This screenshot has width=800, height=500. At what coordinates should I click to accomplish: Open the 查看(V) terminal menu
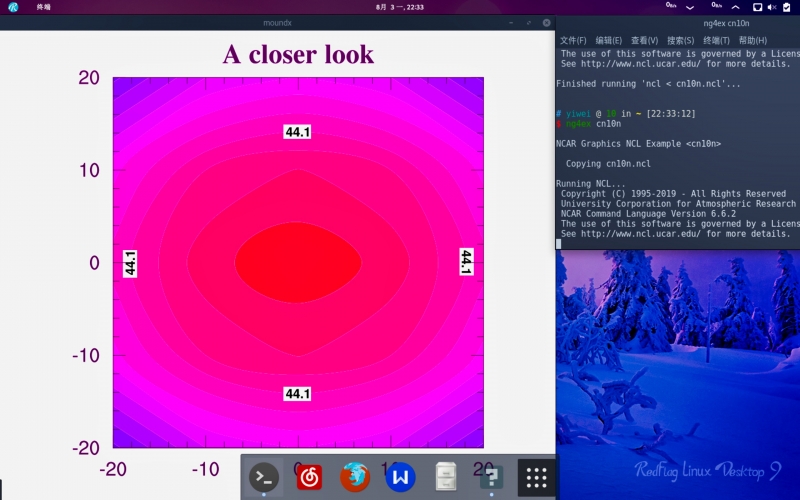point(645,40)
